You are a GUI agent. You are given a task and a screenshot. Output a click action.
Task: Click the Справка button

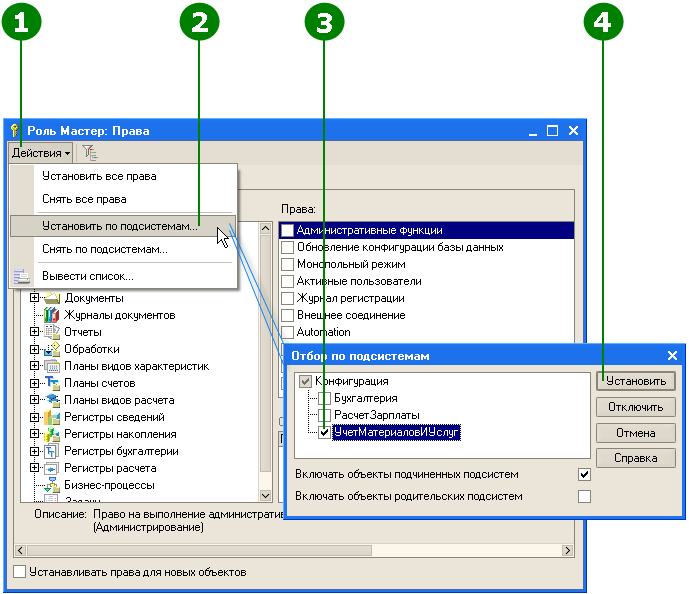coord(636,458)
